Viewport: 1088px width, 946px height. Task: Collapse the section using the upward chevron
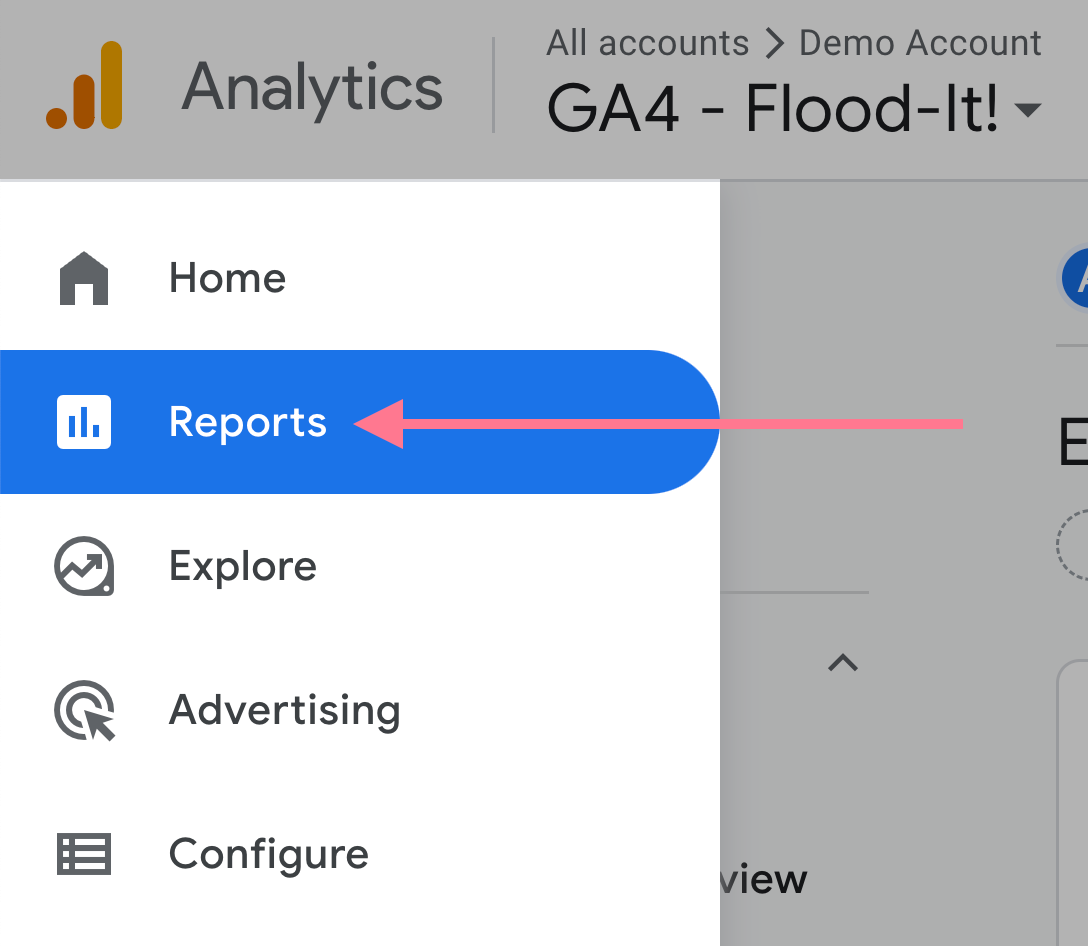pyautogui.click(x=842, y=662)
